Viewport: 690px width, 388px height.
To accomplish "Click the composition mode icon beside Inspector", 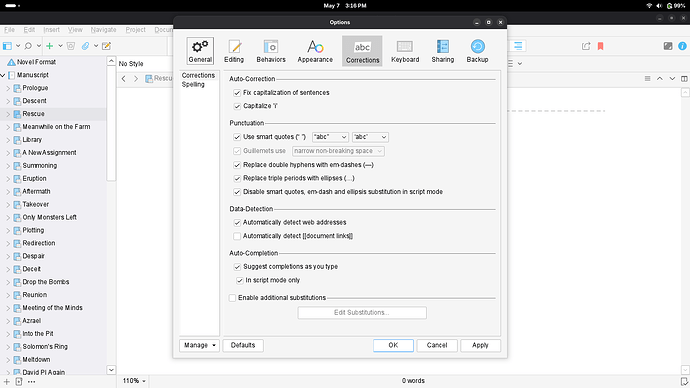I will tap(668, 46).
